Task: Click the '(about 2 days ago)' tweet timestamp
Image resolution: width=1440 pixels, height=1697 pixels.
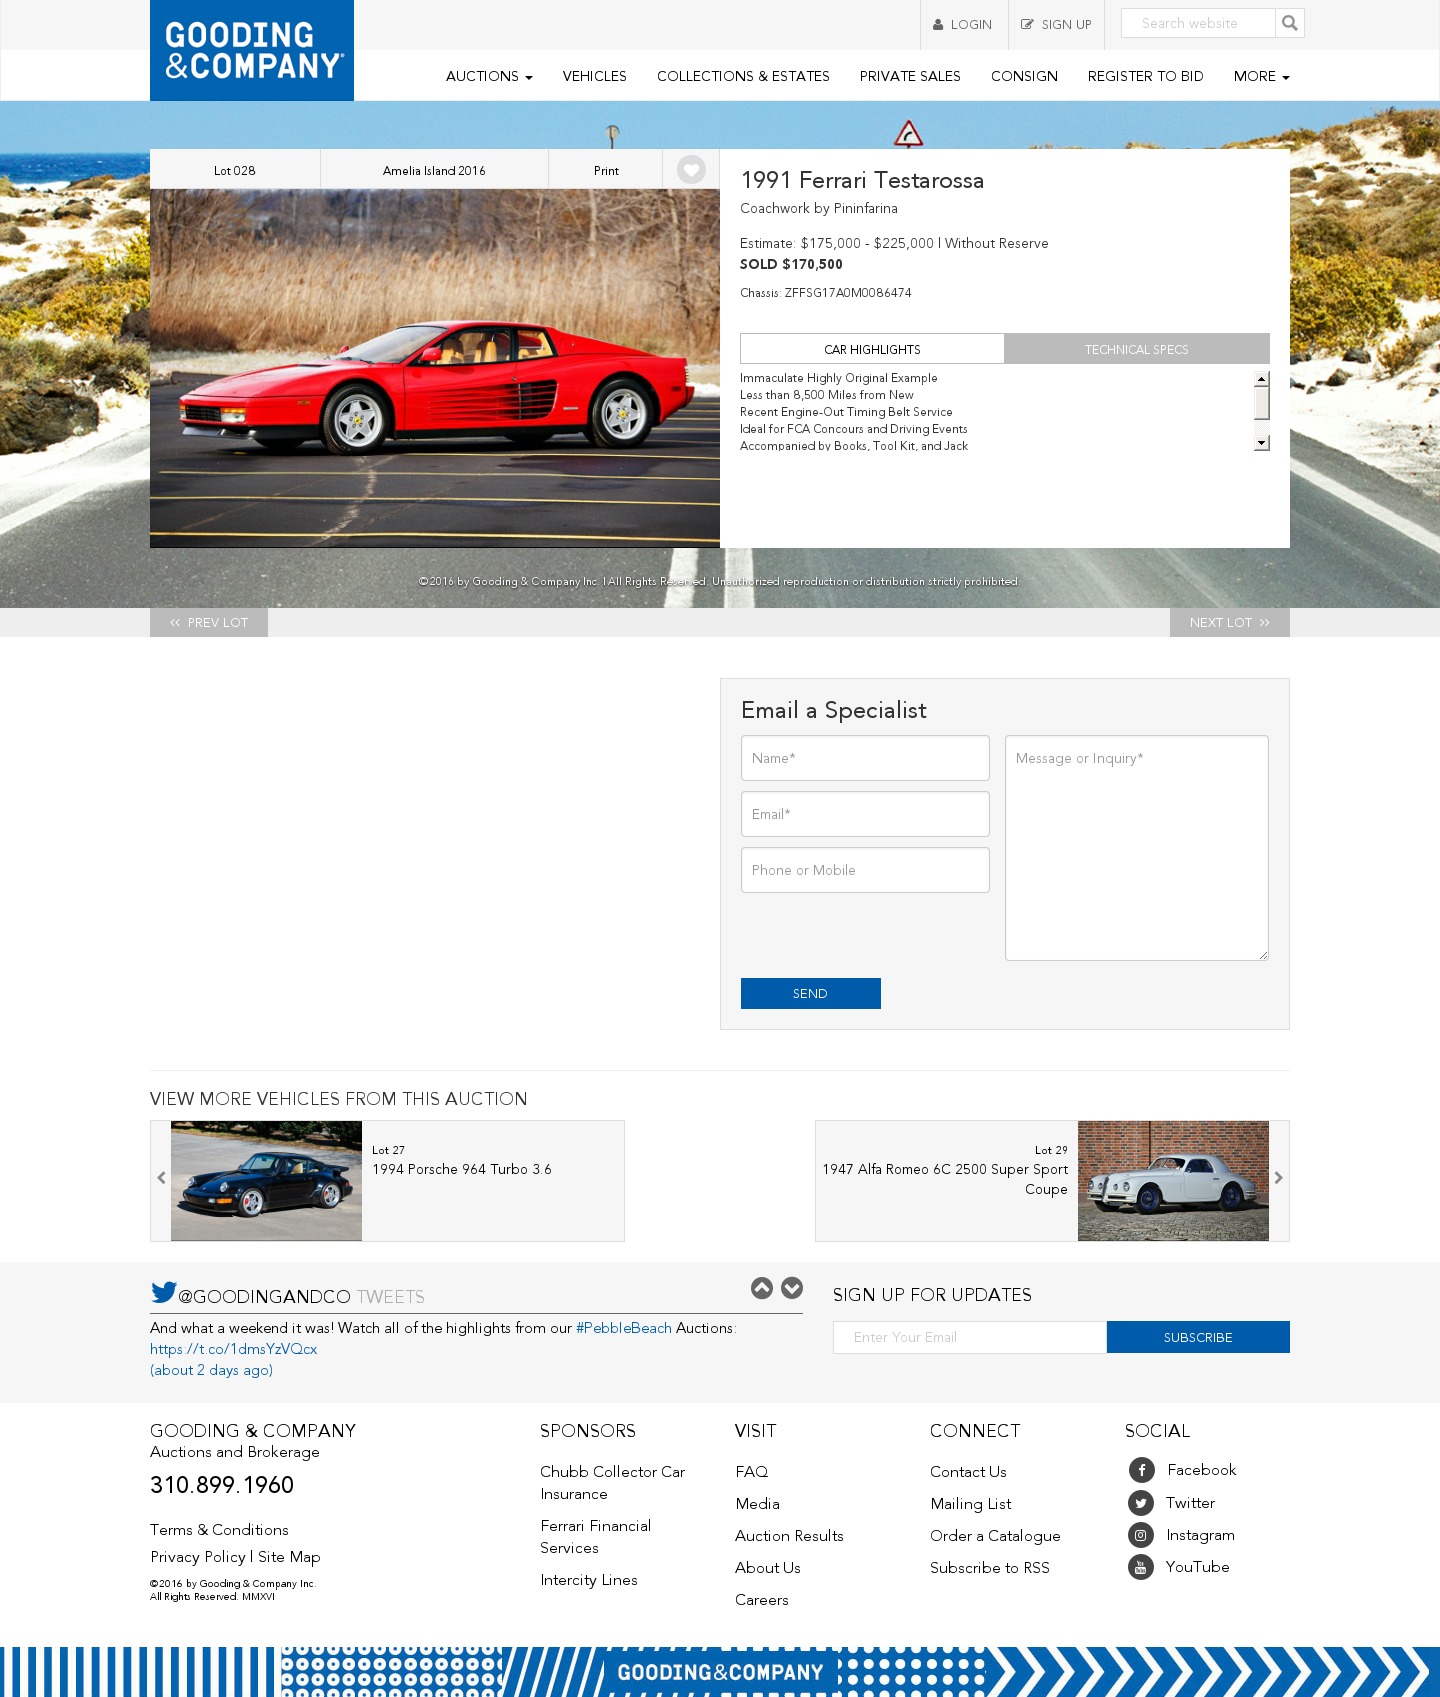Action: point(211,1370)
